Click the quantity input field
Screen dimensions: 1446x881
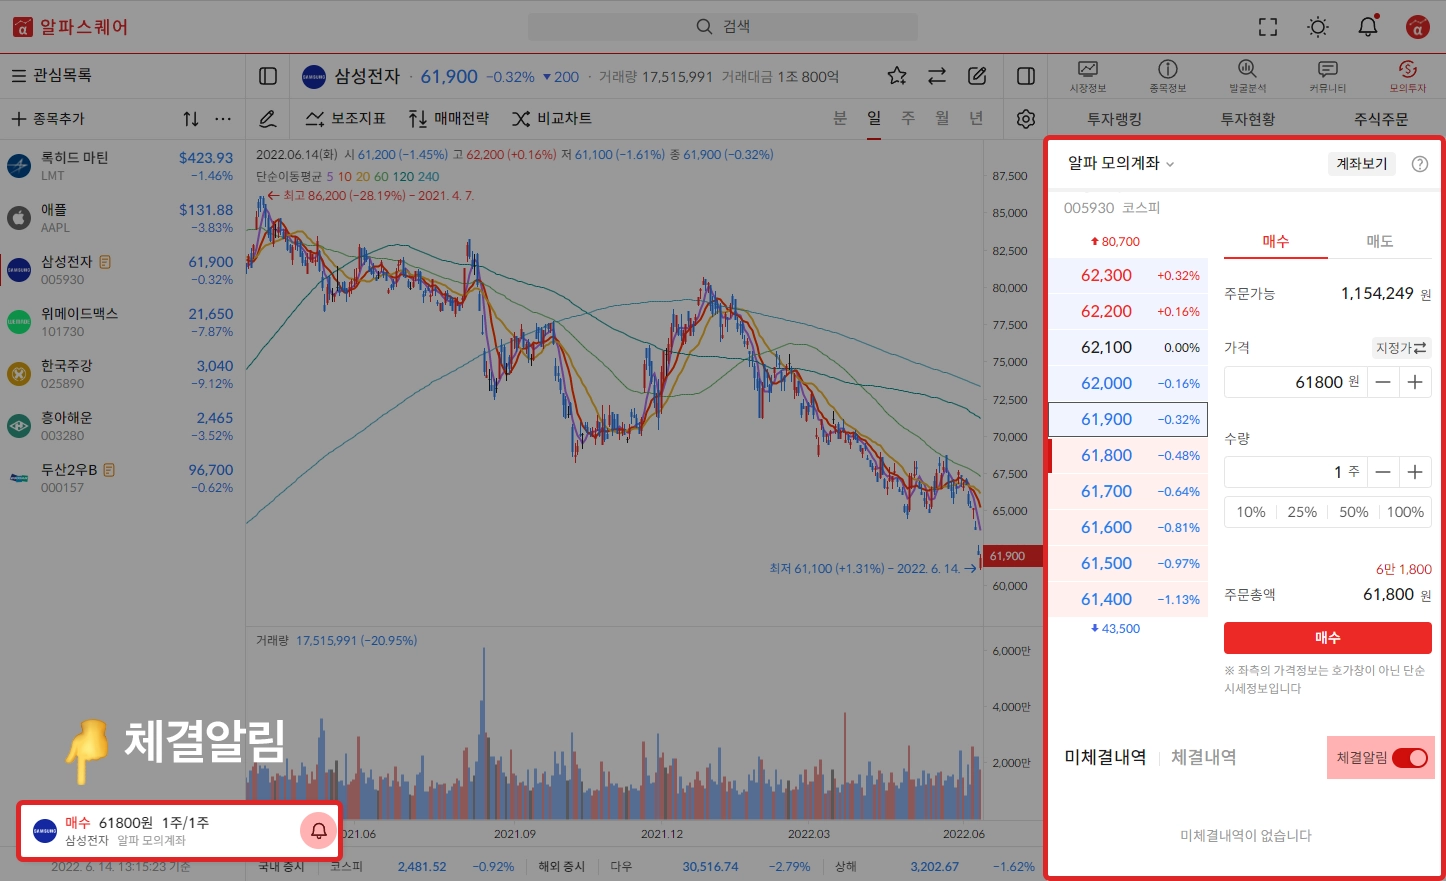point(1296,472)
